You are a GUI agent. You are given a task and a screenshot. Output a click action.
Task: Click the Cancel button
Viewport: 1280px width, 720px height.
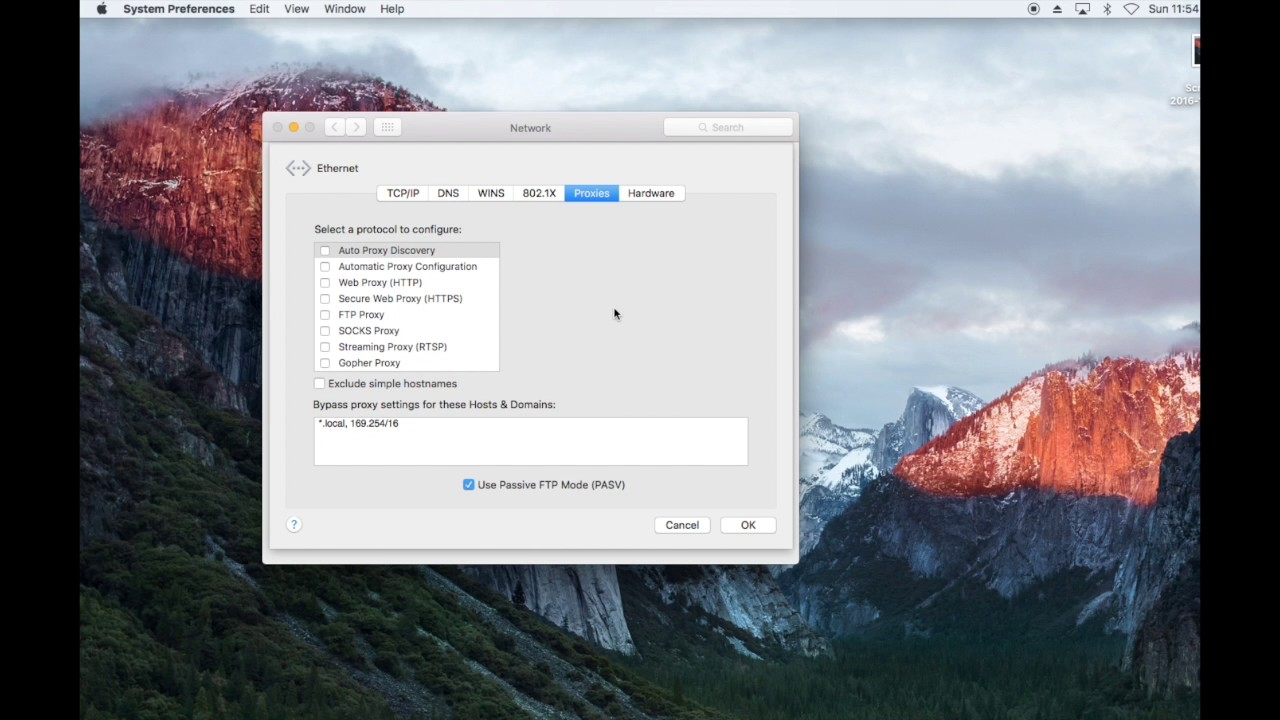point(682,525)
